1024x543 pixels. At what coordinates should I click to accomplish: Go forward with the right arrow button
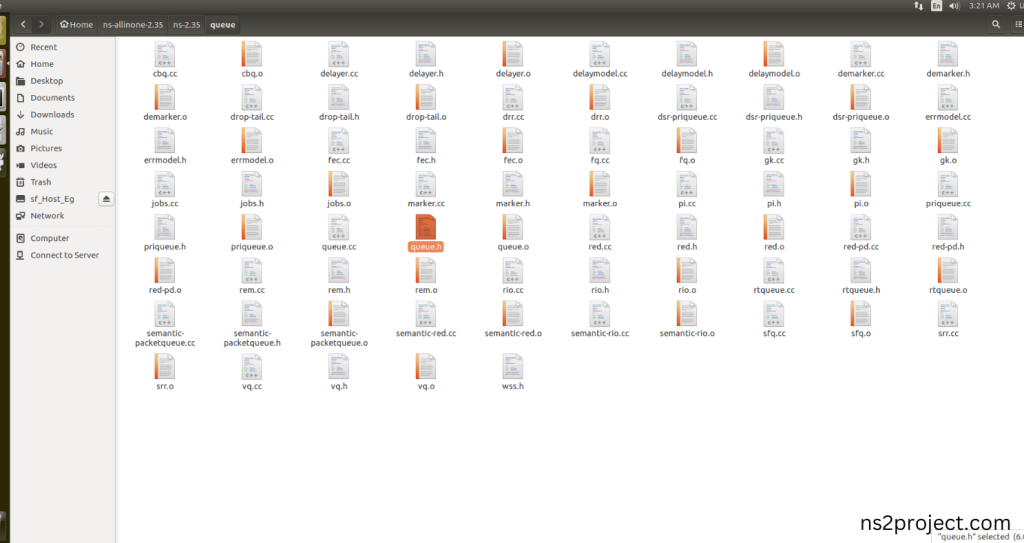(x=41, y=24)
